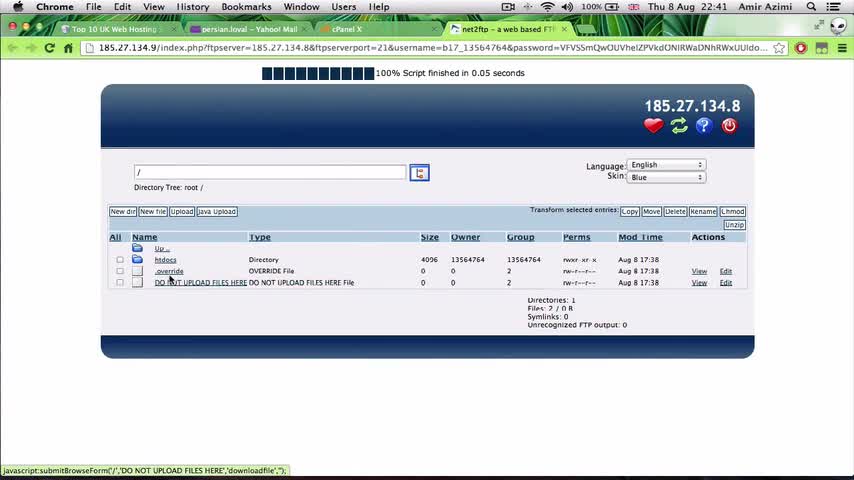Click the red power logout icon
The image size is (854, 480).
coord(729,126)
